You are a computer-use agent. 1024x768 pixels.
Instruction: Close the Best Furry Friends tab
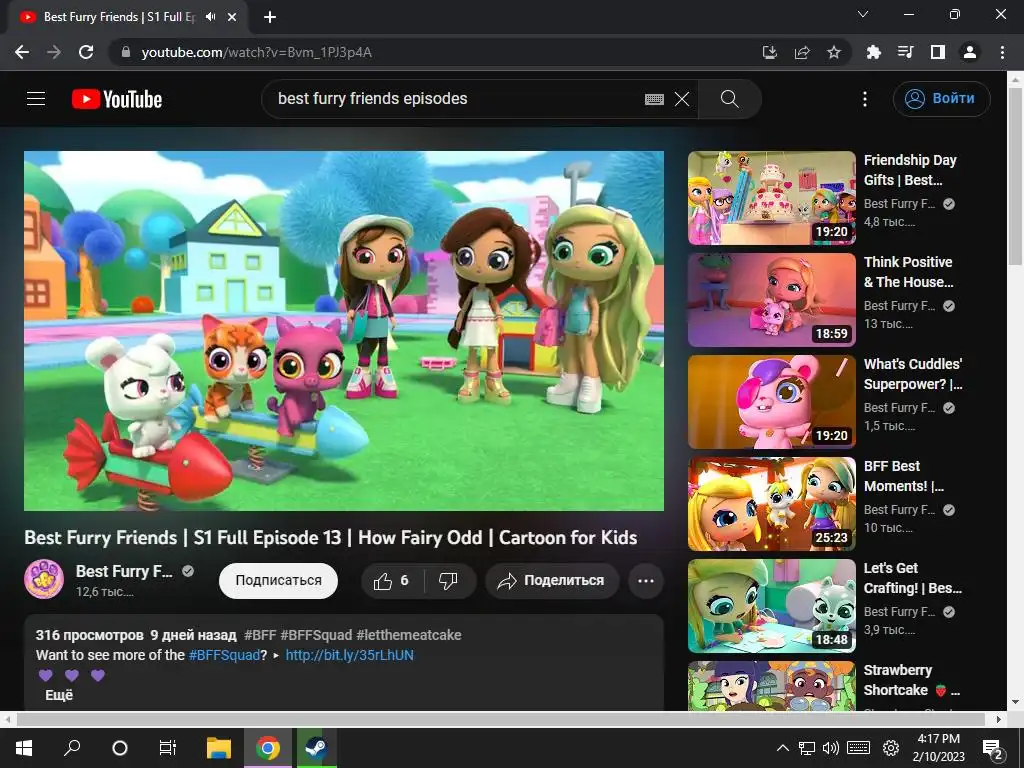coord(232,17)
